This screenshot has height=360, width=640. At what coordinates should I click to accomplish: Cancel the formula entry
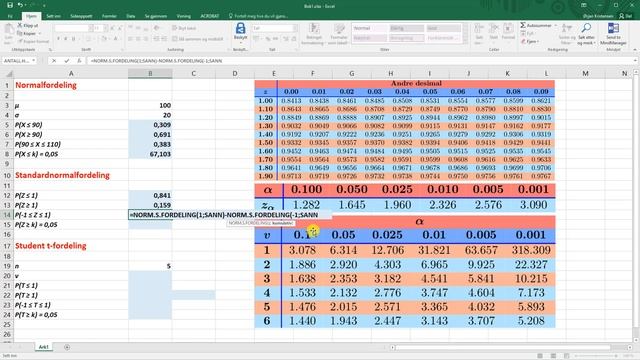54,61
